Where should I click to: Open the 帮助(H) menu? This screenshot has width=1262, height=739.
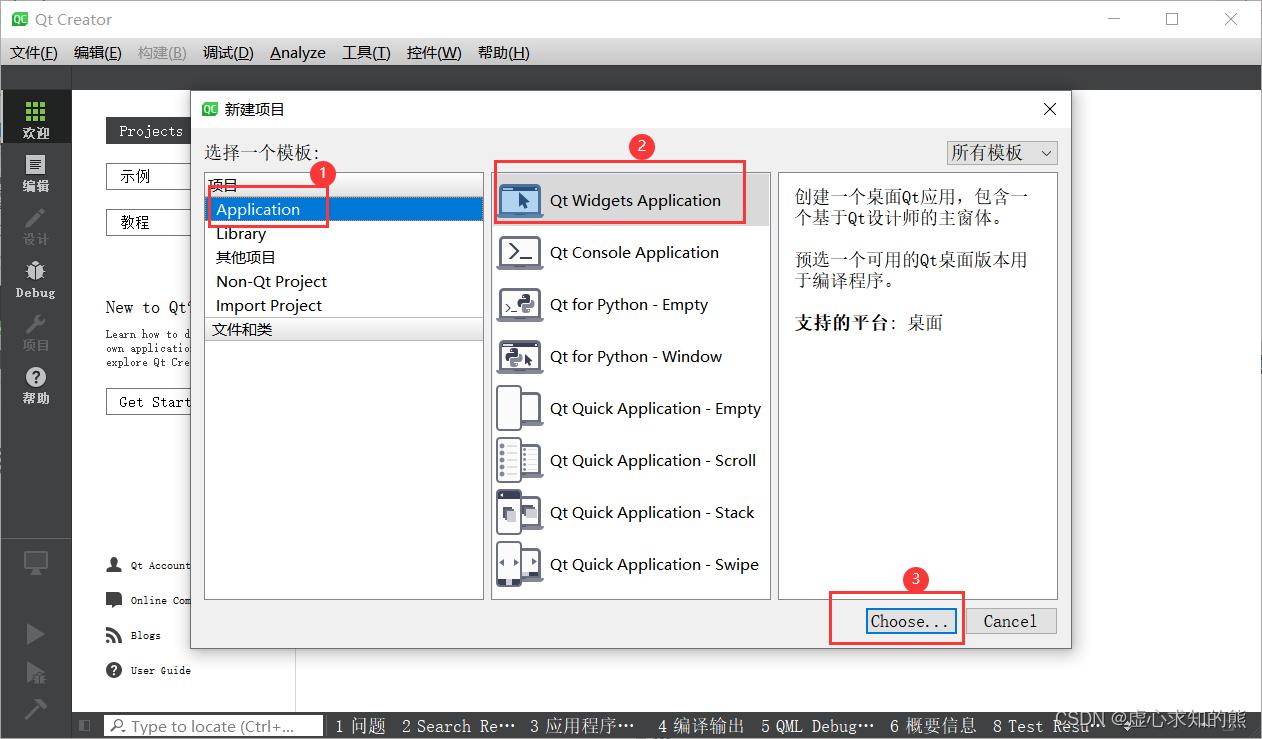[503, 53]
